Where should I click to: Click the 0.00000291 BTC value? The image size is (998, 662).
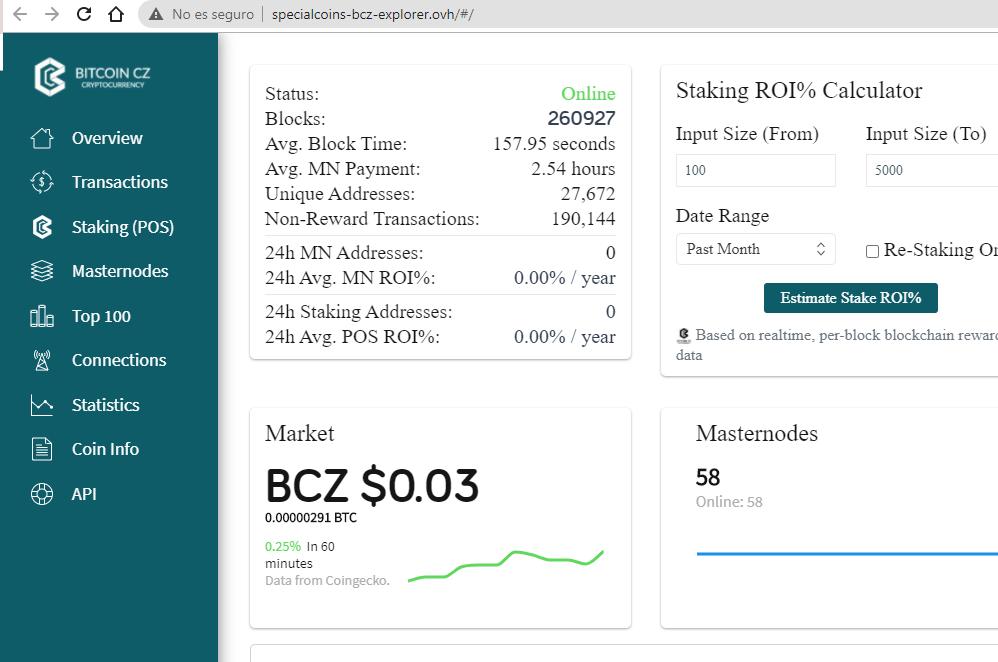311,518
